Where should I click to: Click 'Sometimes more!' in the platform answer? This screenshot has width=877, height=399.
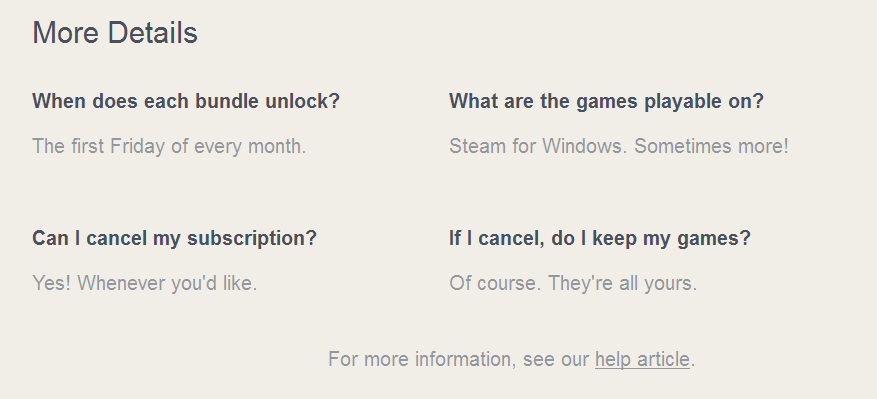pos(711,147)
